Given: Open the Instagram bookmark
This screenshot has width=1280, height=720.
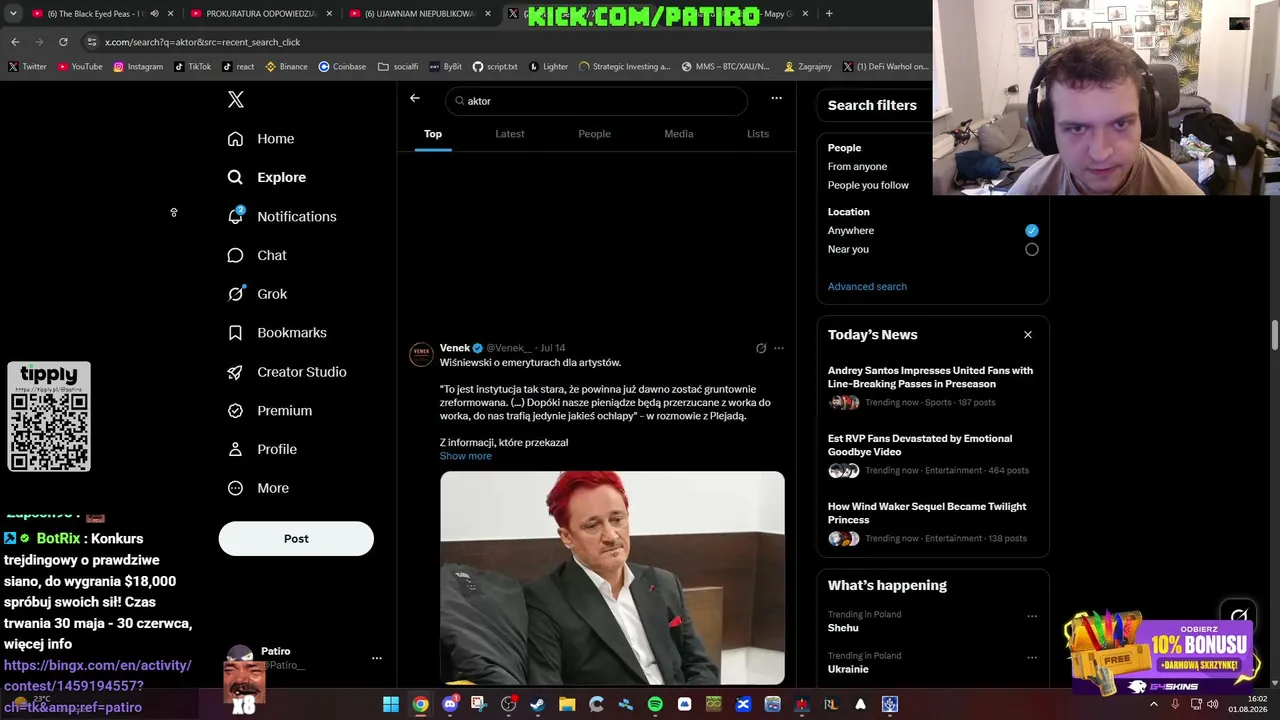Looking at the screenshot, I should (x=138, y=67).
